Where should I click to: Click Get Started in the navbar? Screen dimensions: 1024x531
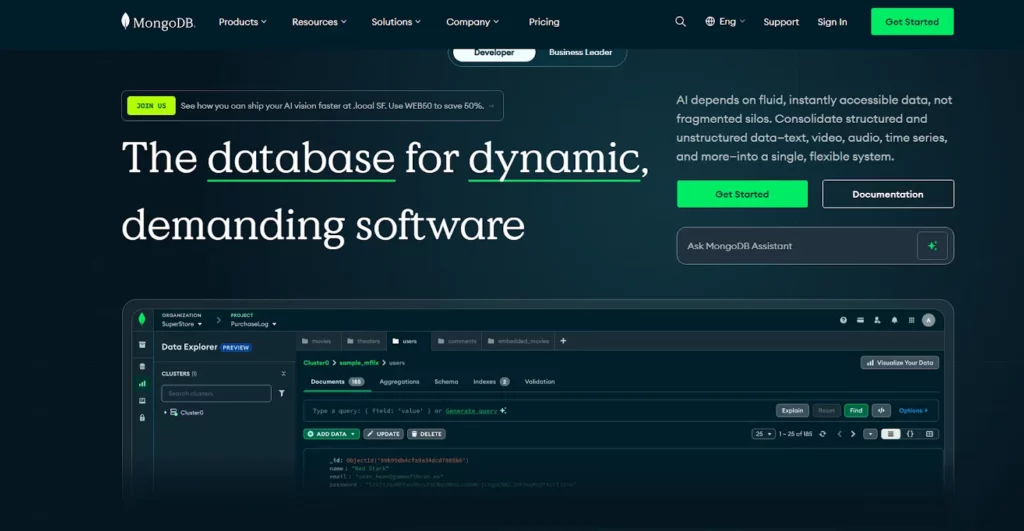[912, 22]
